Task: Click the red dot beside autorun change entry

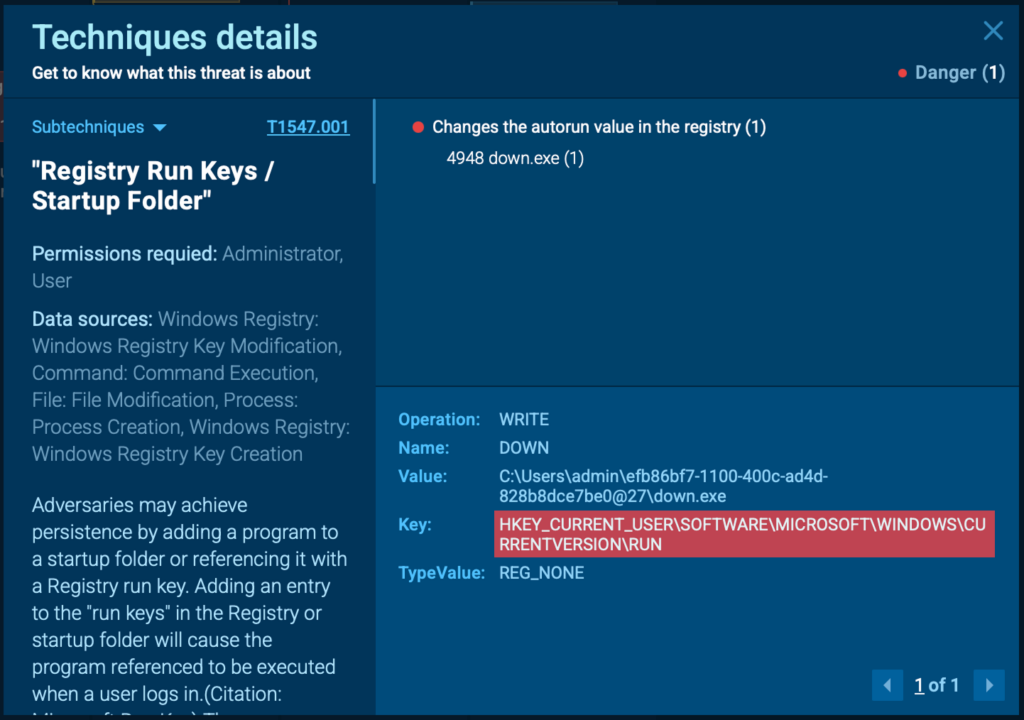Action: (x=418, y=128)
